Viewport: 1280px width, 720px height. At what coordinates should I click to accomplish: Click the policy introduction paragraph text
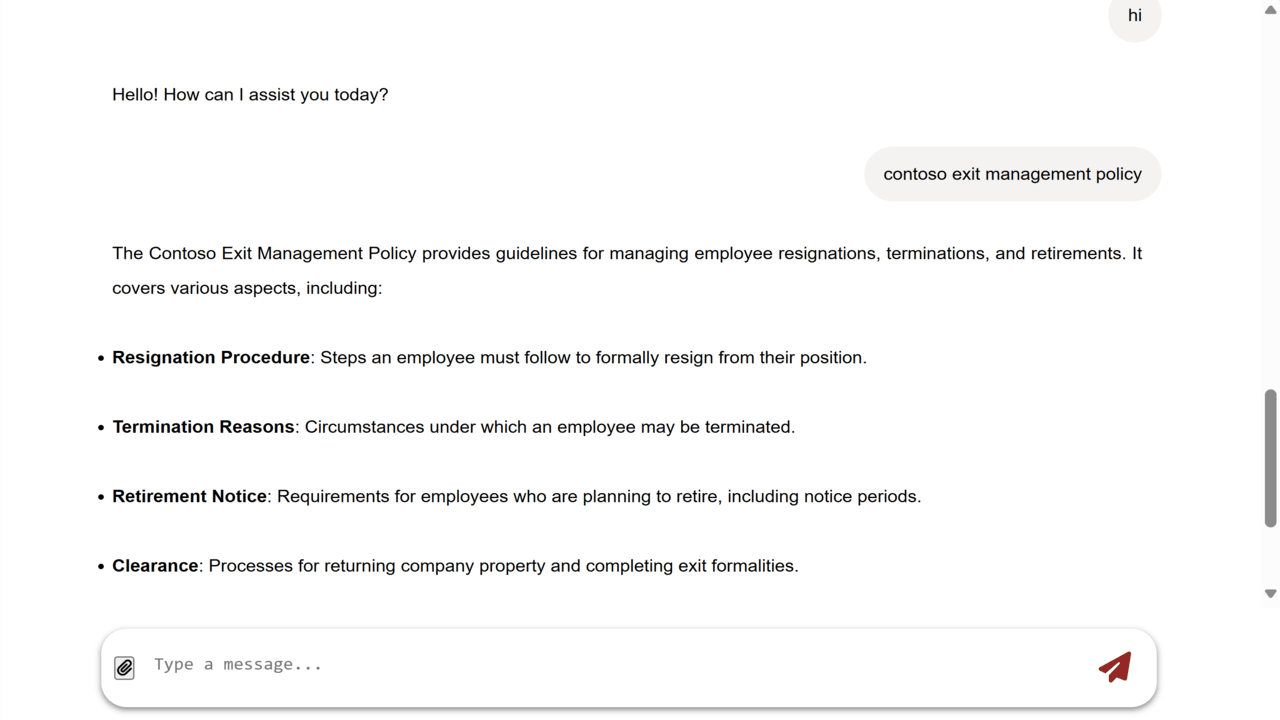coord(627,271)
